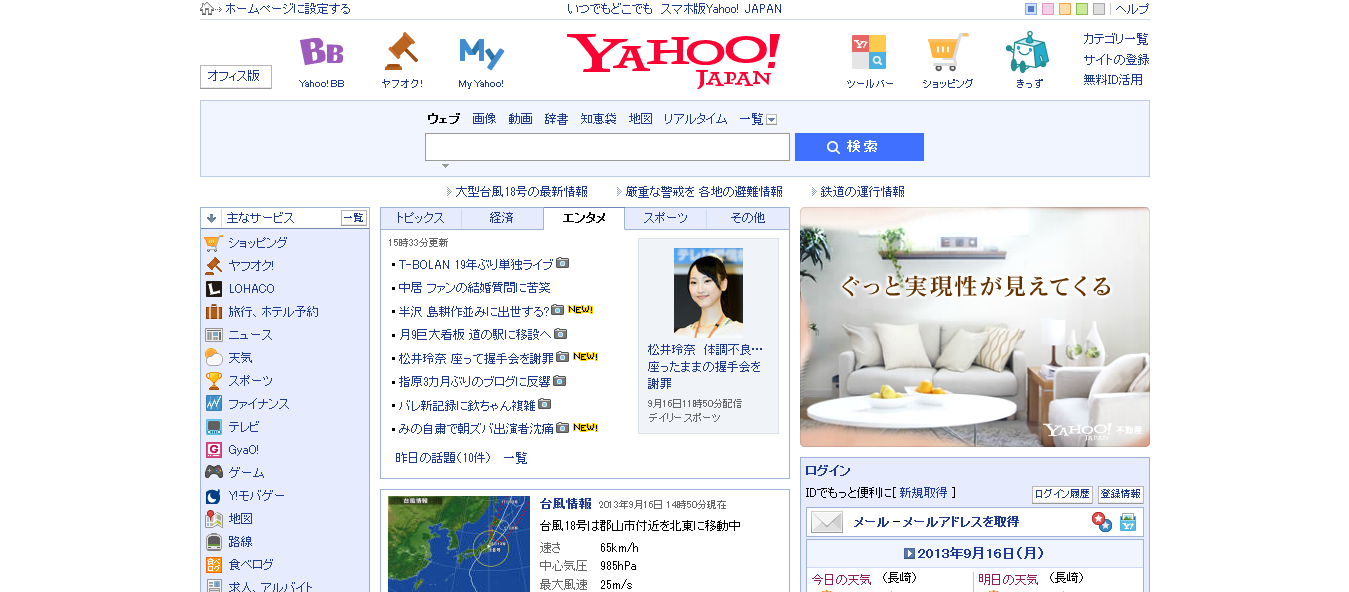Select the gray theme color swatch

[x=1099, y=9]
